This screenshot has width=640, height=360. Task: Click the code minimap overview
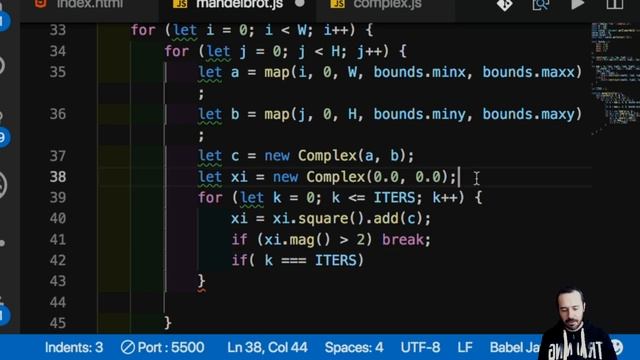pyautogui.click(x=615, y=78)
